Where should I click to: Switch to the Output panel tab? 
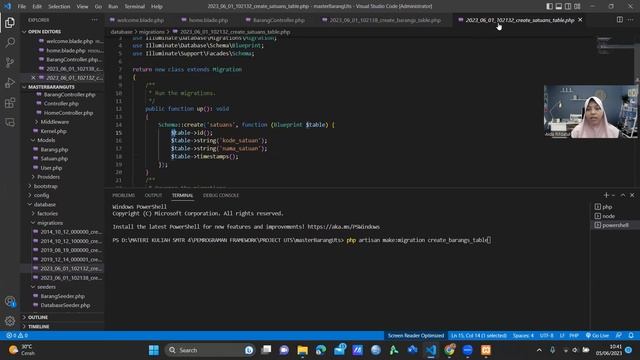pyautogui.click(x=153, y=196)
